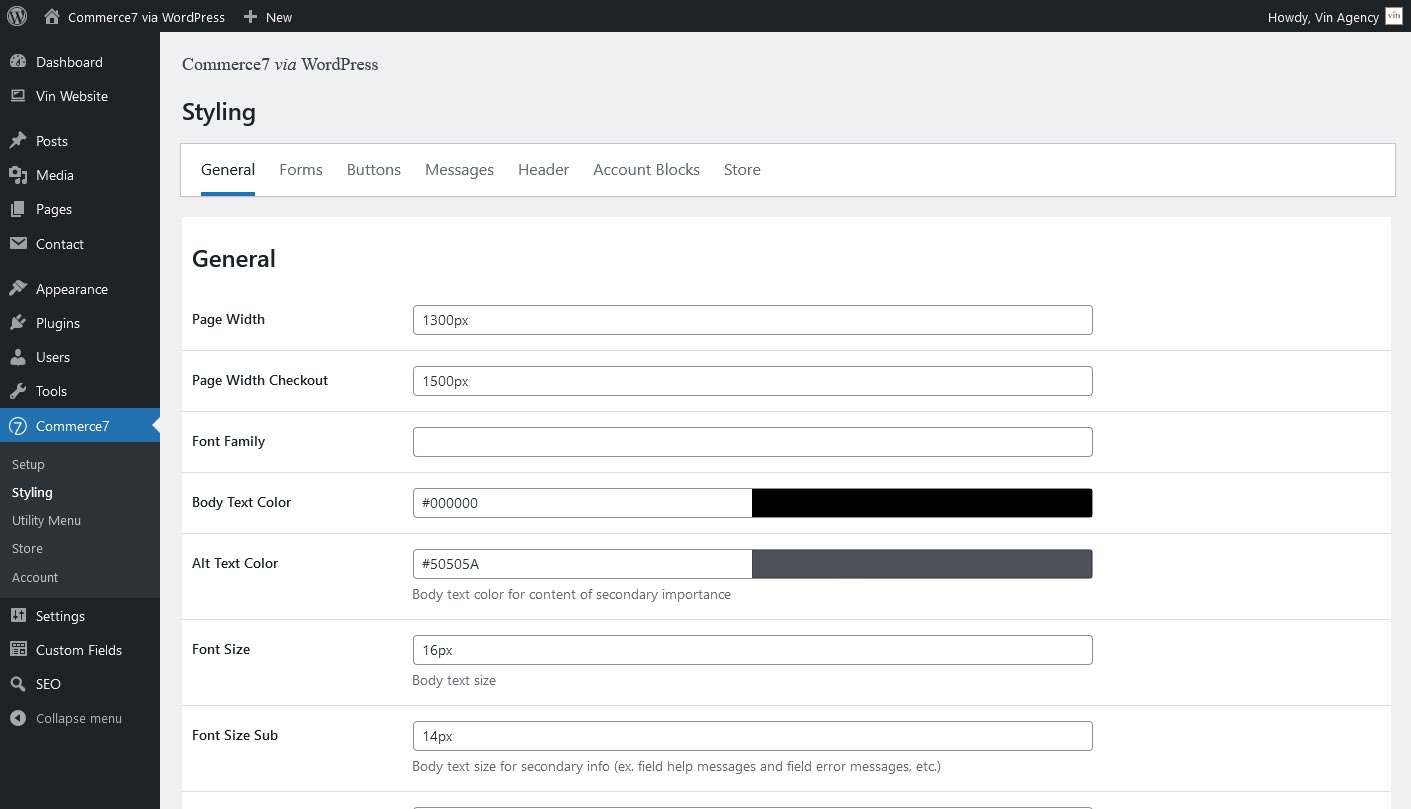The width and height of the screenshot is (1411, 809).
Task: Open the Dashboard gauge icon
Action: pyautogui.click(x=18, y=62)
